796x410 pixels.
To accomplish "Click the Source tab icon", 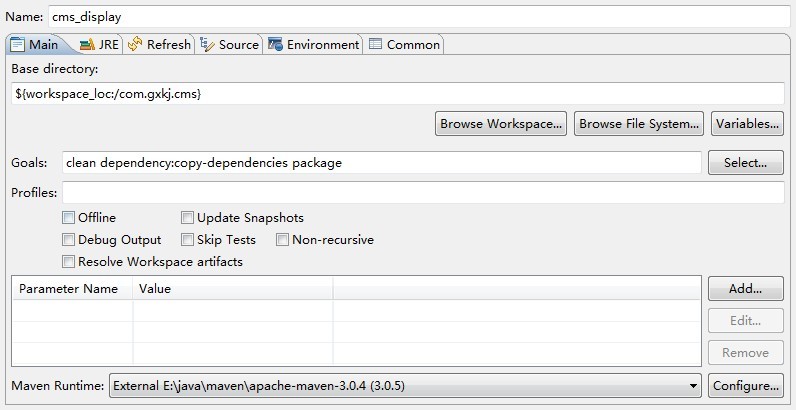I will click(x=207, y=44).
